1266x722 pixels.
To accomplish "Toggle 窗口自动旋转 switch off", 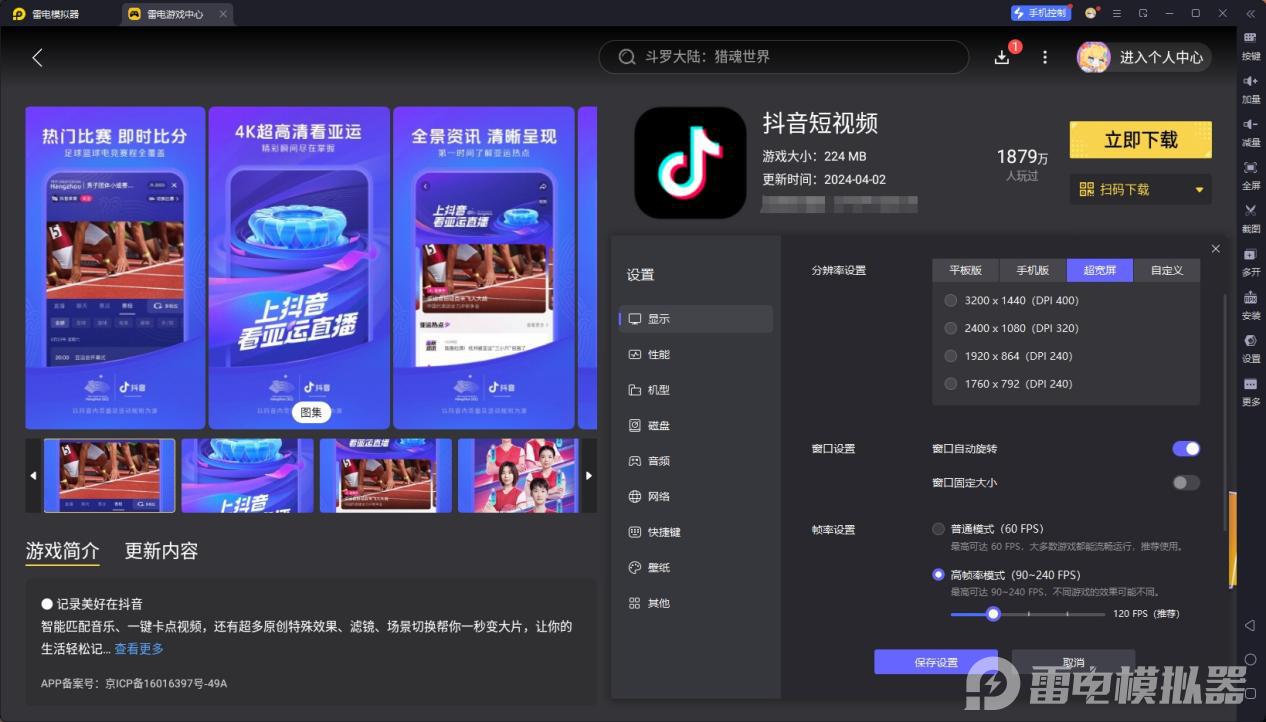I will point(1186,449).
